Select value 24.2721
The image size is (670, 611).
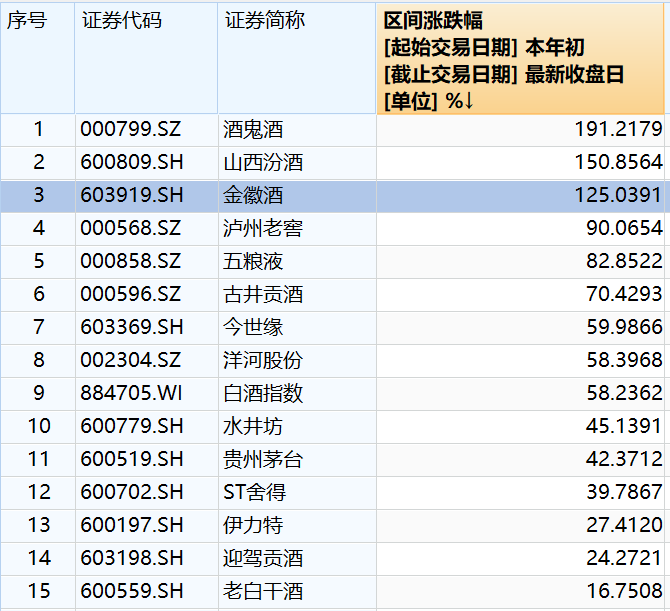coord(624,558)
